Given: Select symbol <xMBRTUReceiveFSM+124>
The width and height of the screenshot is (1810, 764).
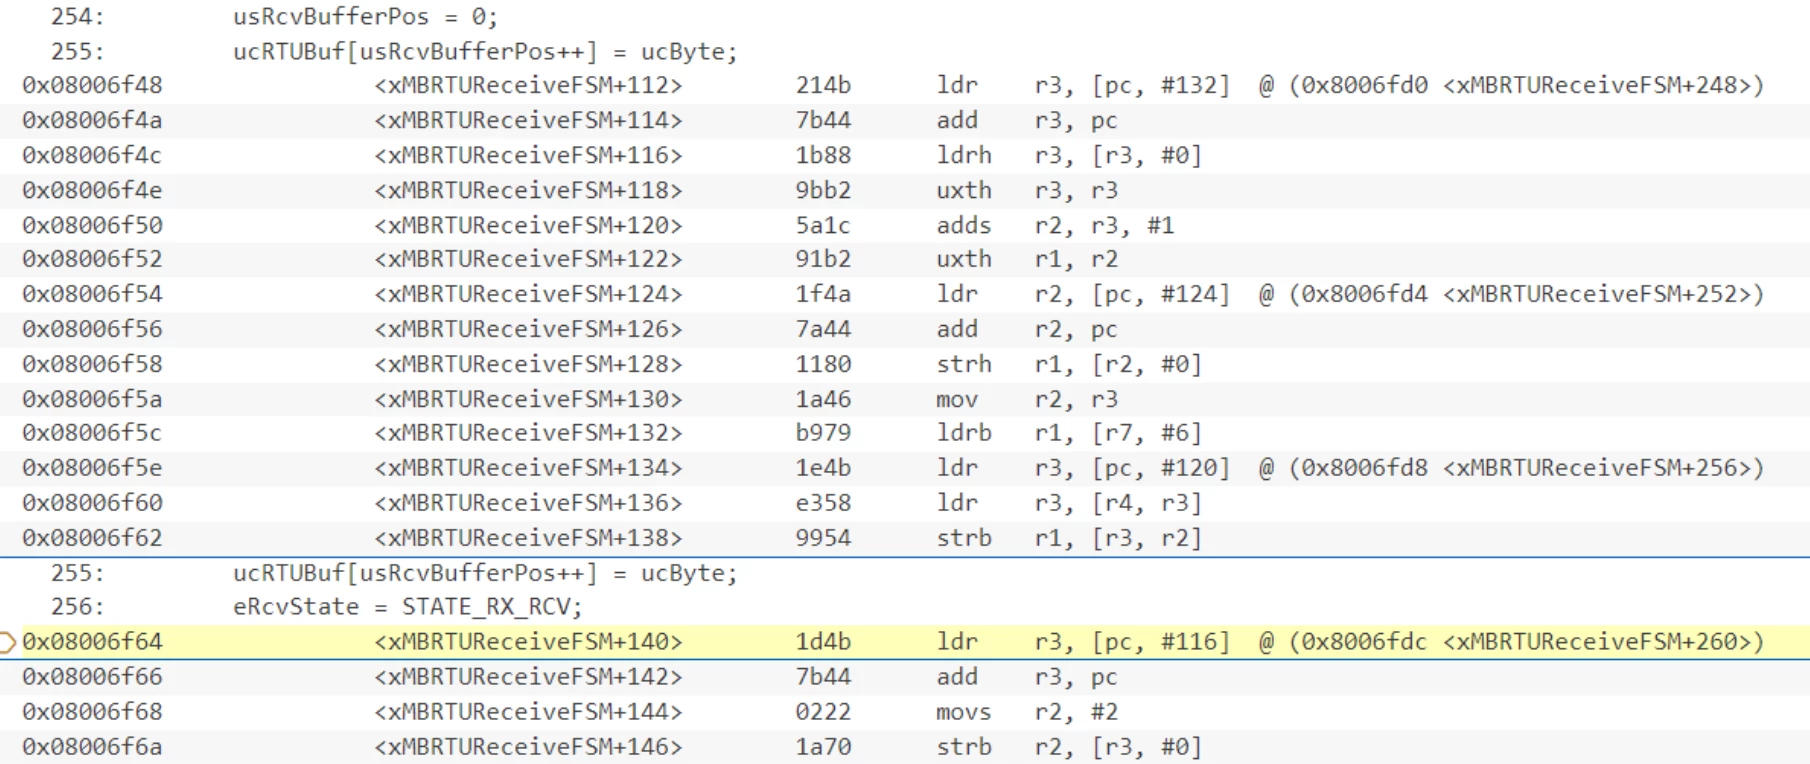Looking at the screenshot, I should pyautogui.click(x=528, y=295).
